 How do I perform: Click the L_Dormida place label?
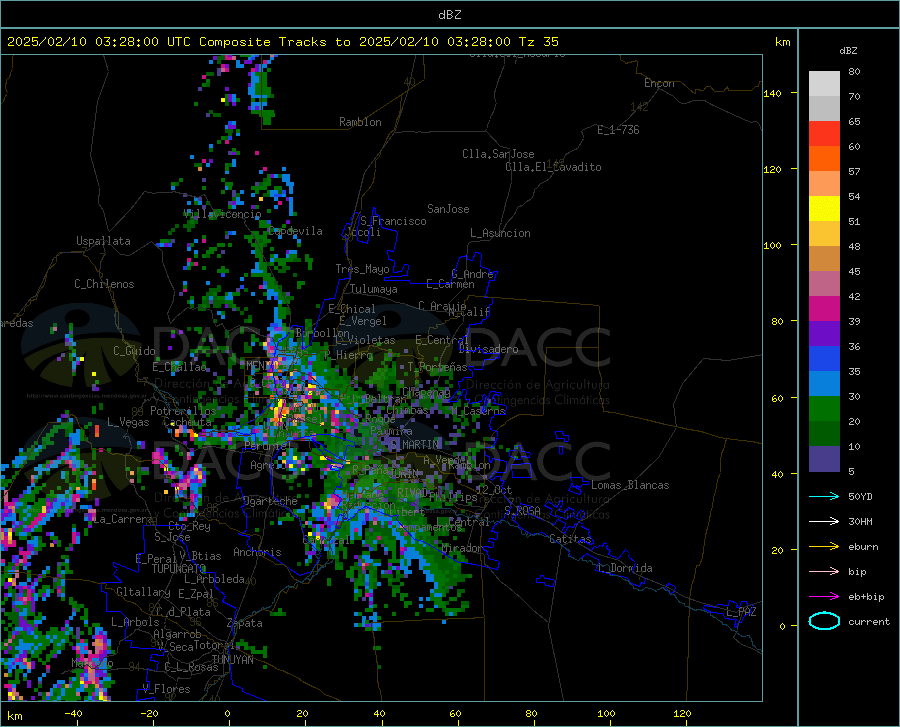624,568
